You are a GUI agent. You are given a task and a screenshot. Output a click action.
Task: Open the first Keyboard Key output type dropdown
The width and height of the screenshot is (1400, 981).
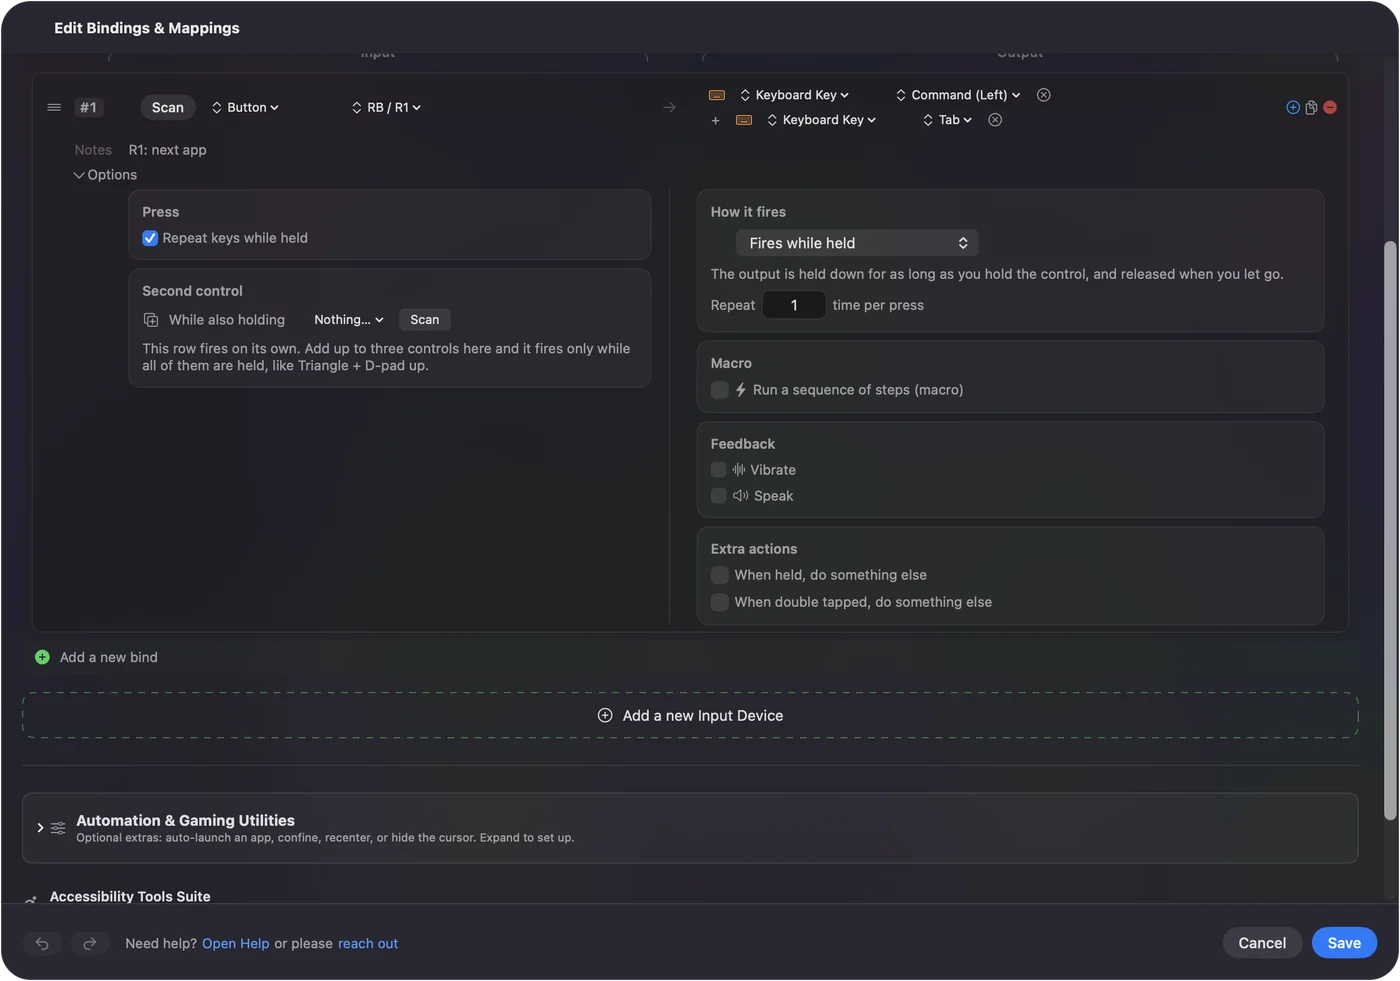click(795, 95)
